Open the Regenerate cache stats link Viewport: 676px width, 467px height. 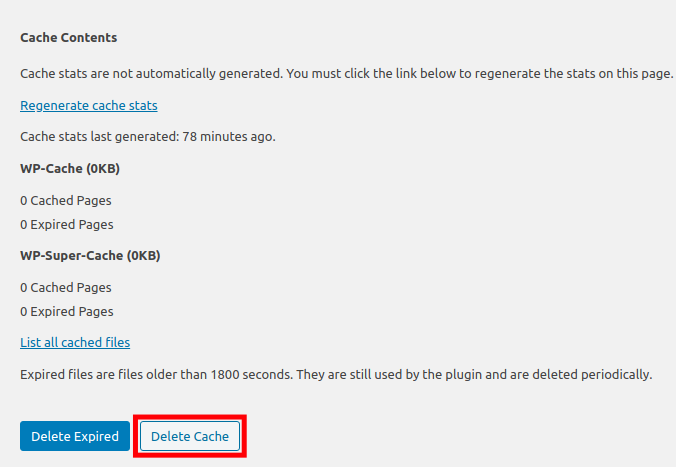89,105
